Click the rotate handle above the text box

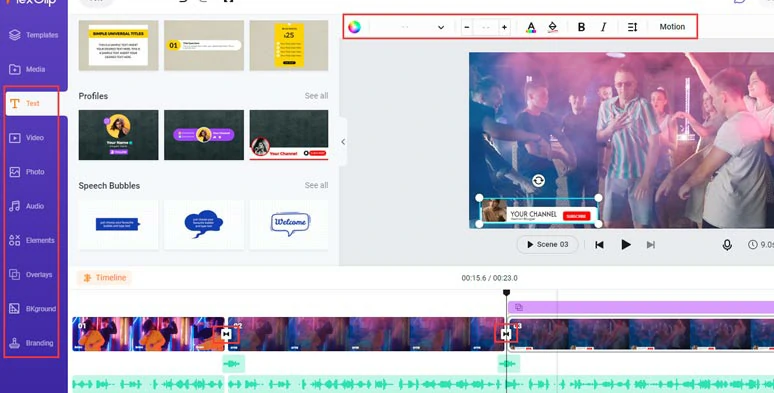[x=539, y=181]
